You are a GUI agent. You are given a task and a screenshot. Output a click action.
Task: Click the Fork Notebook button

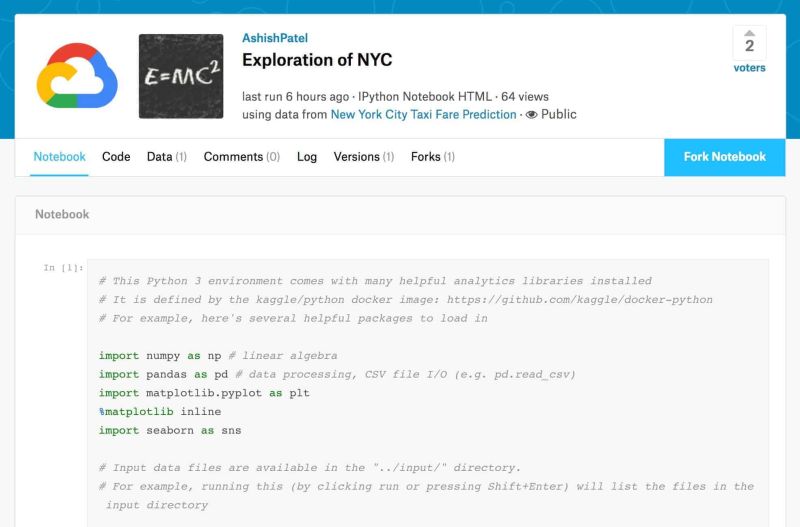[x=724, y=157]
